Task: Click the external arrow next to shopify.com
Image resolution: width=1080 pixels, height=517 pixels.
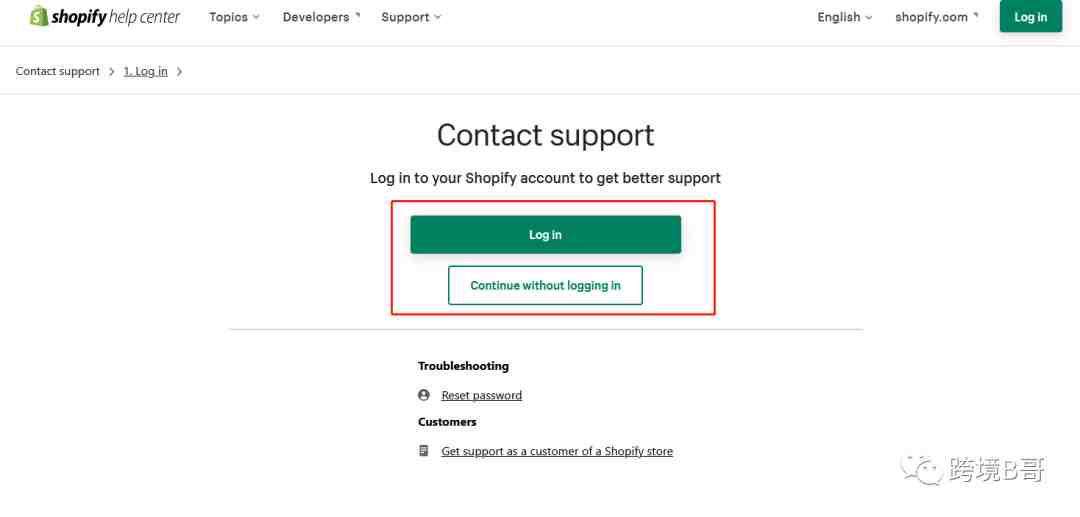Action: tap(975, 15)
